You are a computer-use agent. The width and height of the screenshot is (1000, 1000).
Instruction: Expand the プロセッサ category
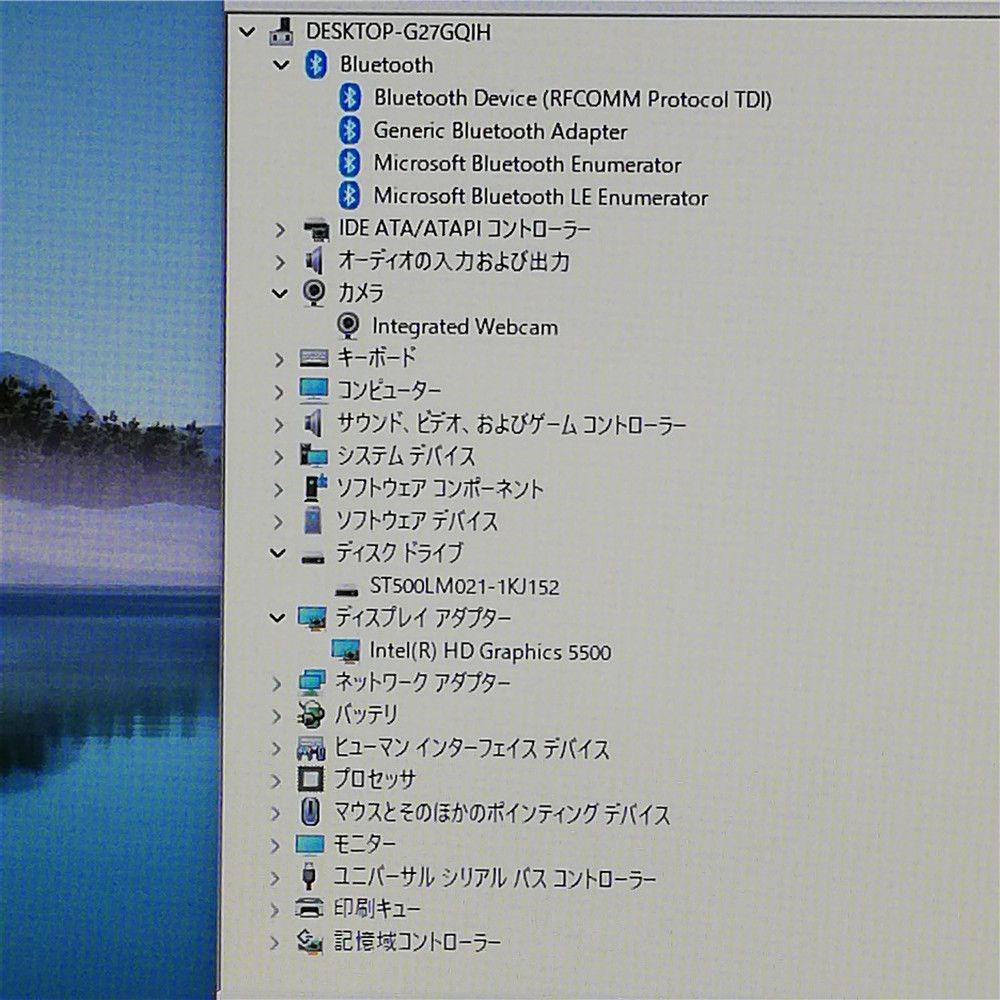tap(276, 781)
